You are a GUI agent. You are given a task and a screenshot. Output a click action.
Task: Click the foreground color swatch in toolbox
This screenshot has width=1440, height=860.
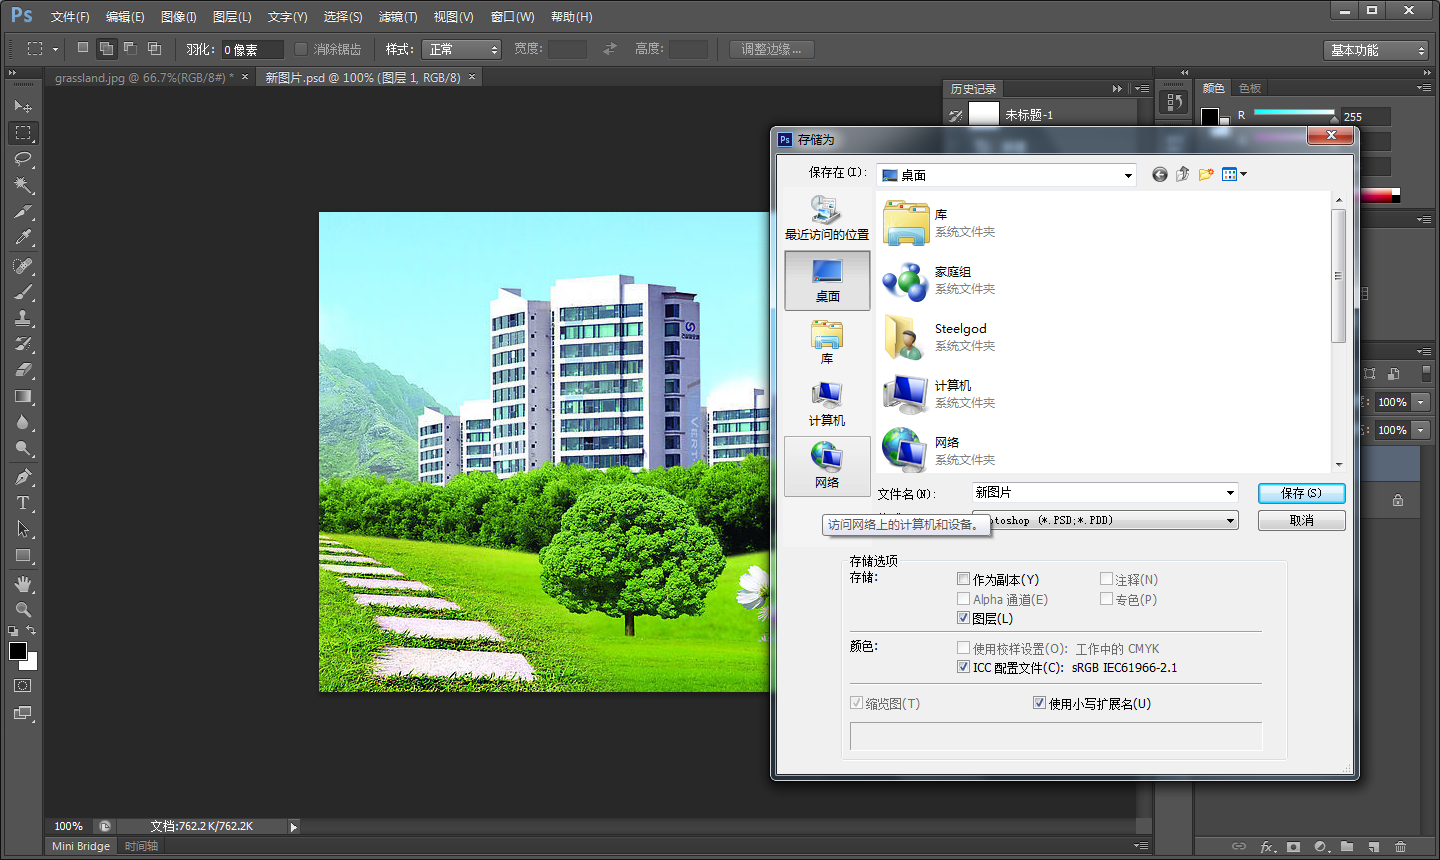18,651
